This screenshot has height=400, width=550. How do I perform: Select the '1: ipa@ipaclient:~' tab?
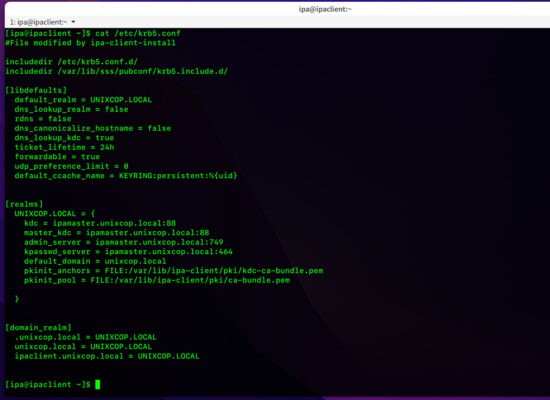pos(38,22)
